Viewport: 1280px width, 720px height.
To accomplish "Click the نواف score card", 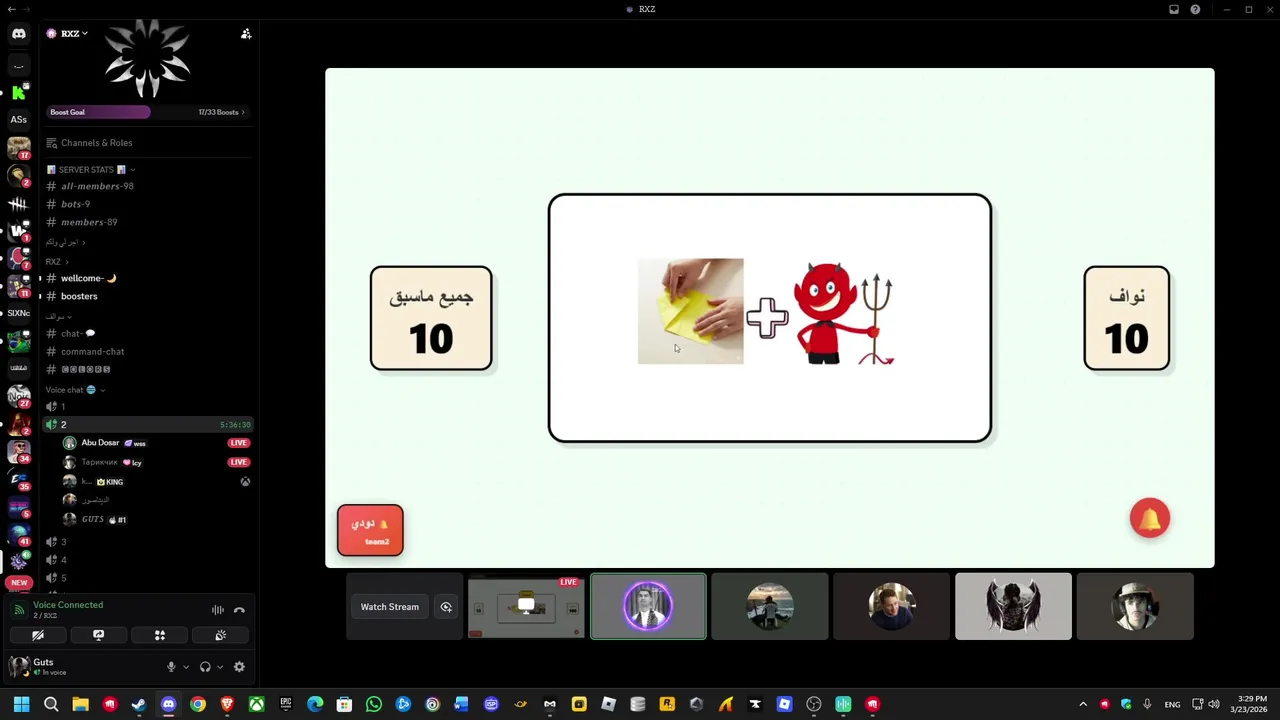I will 1126,318.
